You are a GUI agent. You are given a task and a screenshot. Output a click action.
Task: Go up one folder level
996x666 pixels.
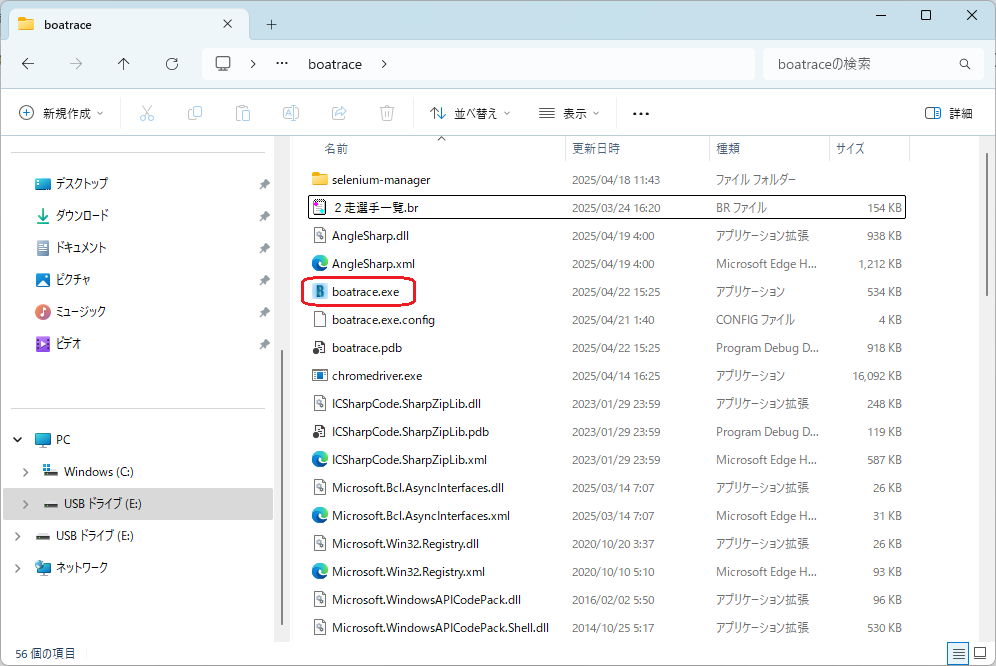pos(124,64)
